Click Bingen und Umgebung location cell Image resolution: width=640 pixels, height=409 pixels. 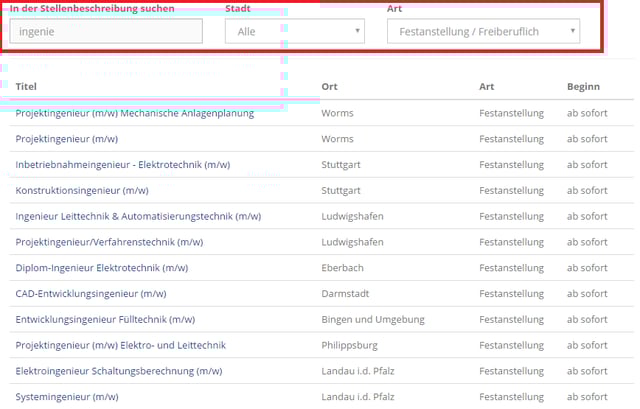373,319
